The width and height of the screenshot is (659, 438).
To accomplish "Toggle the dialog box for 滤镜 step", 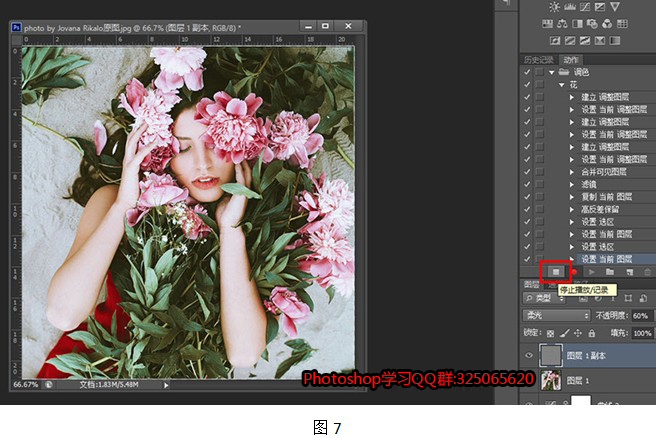I will pos(539,184).
